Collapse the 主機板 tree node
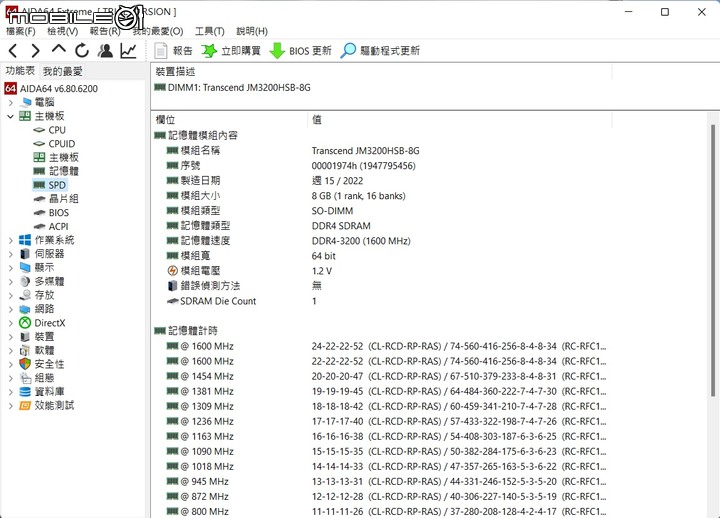 [11, 116]
